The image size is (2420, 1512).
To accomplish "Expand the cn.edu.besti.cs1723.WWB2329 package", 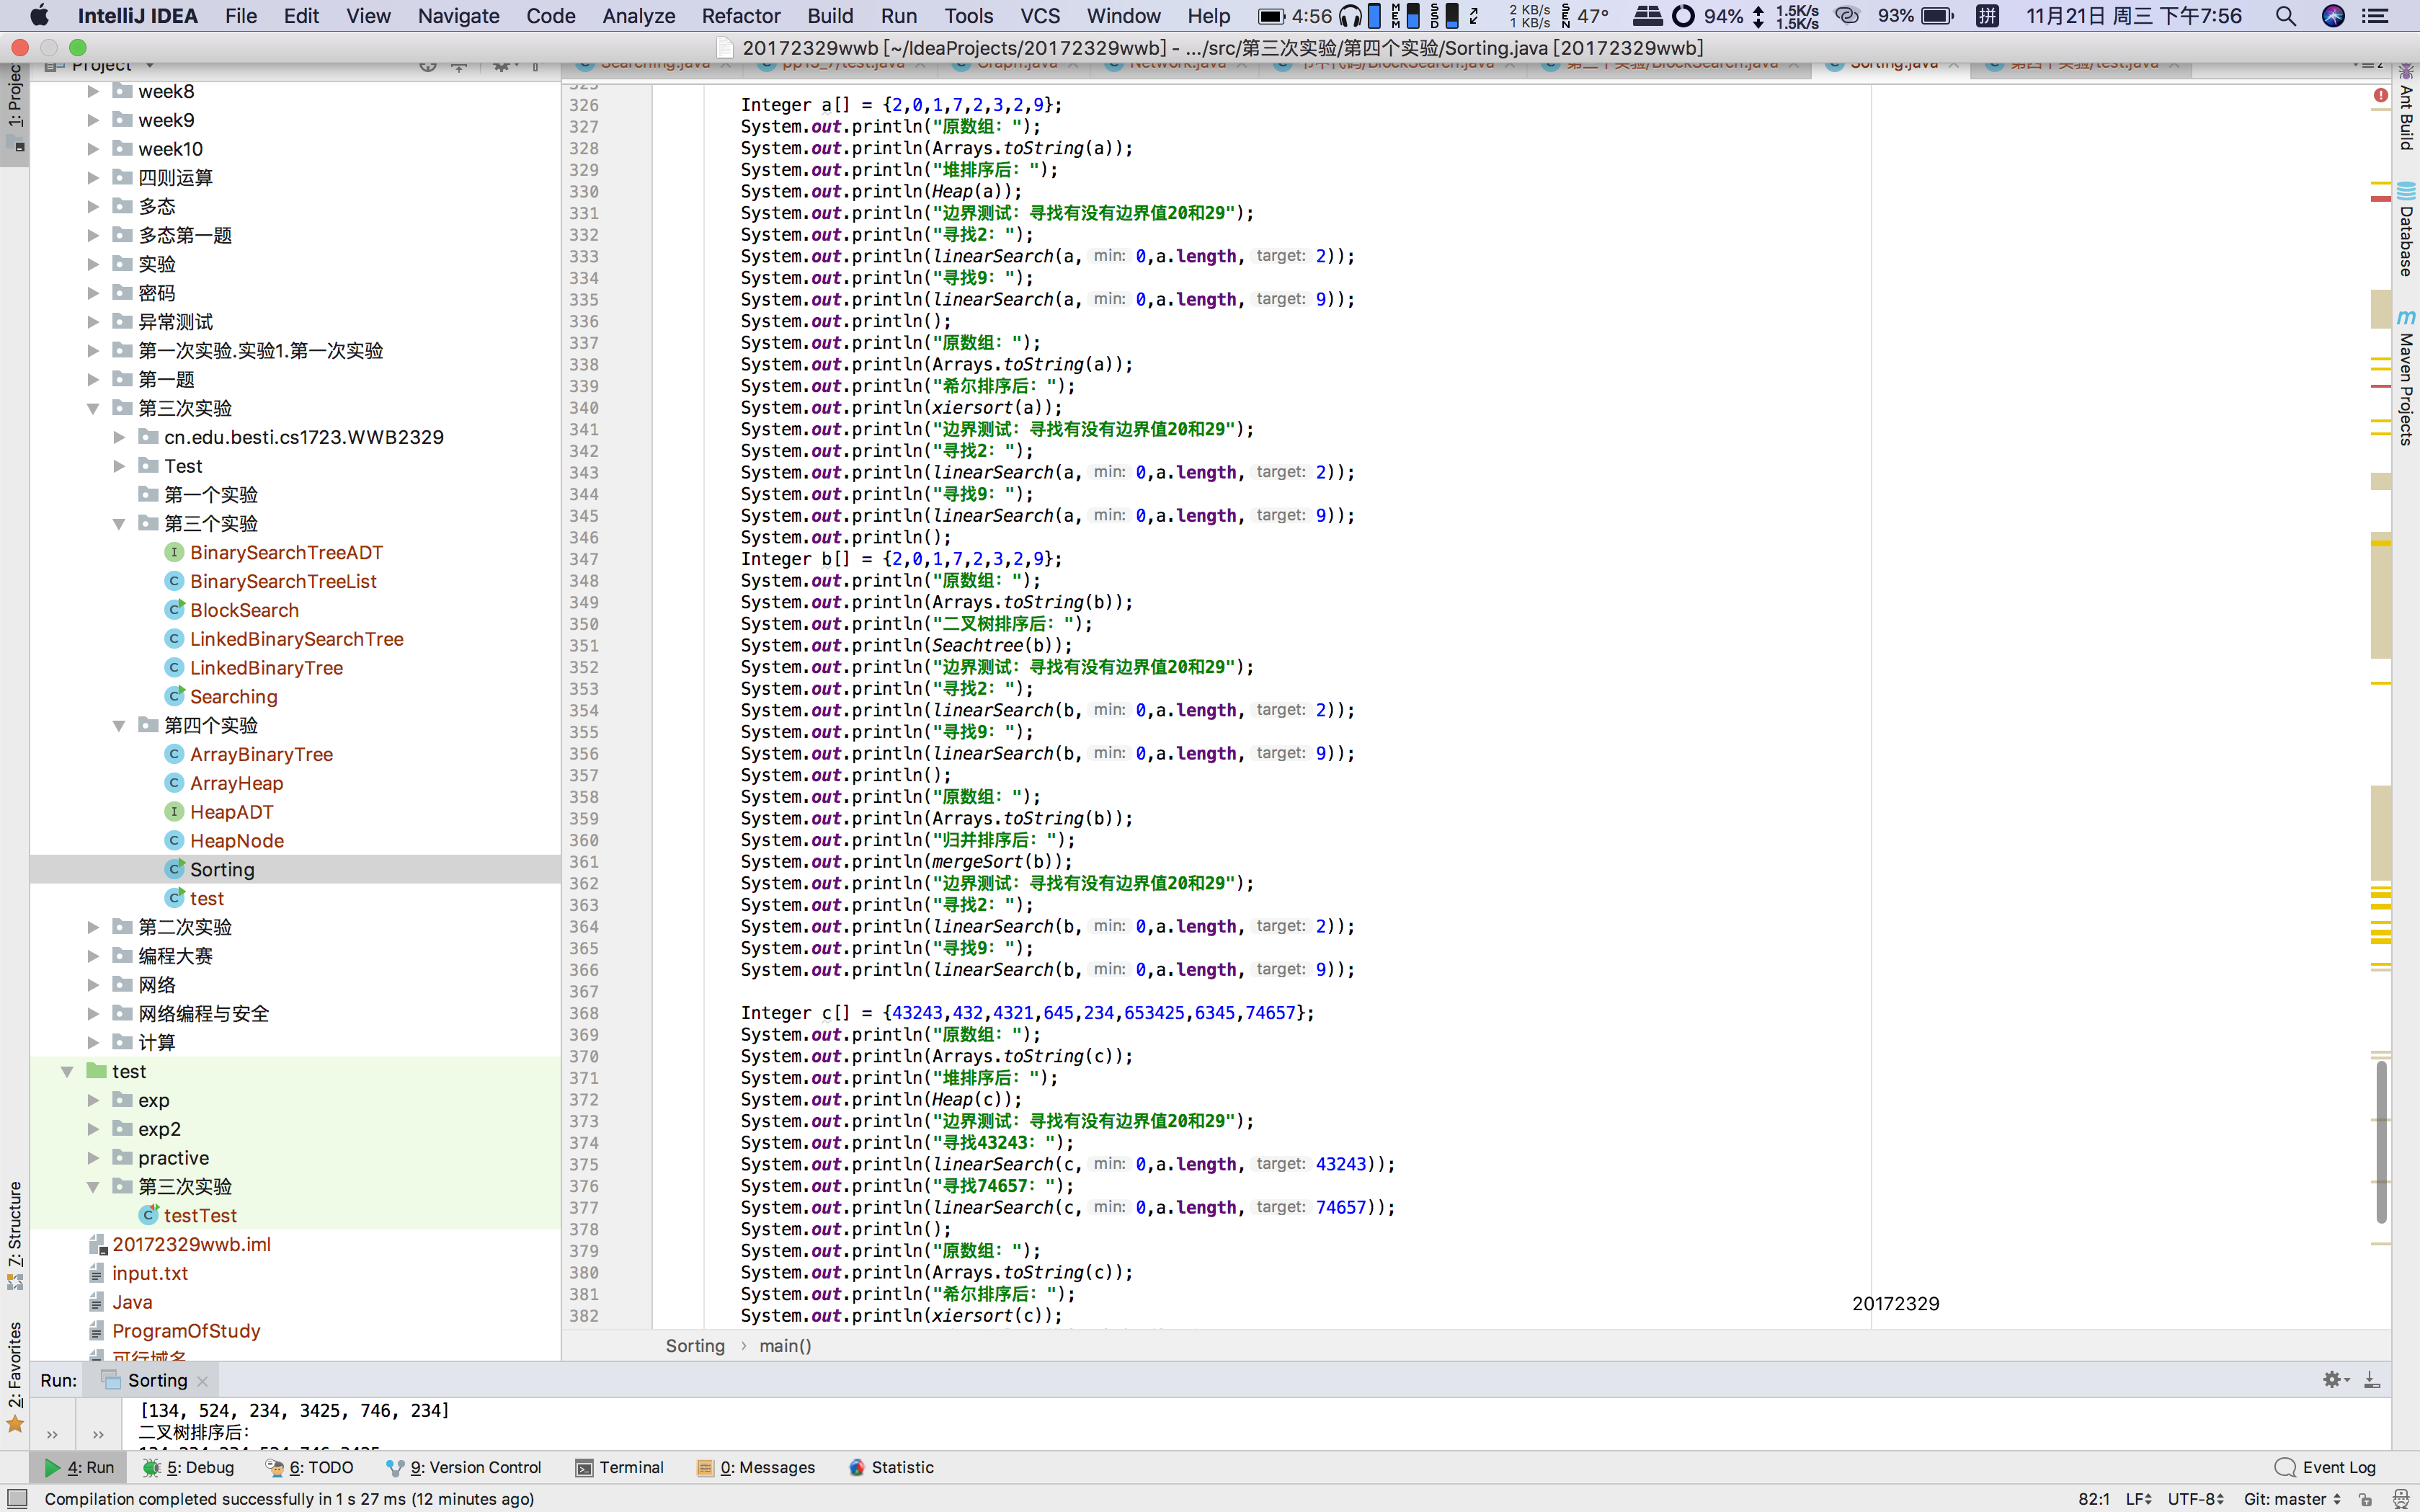I will coord(119,437).
